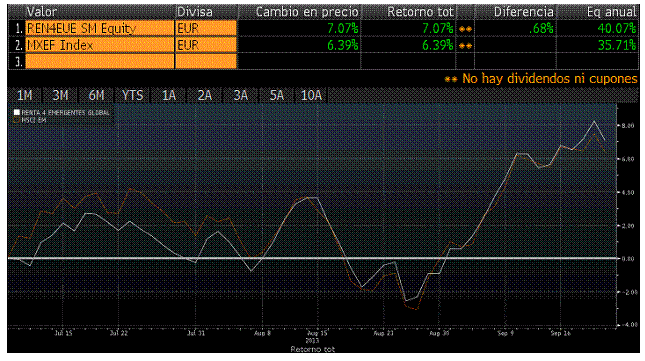Viewport: 645px width, 361px height.
Task: Click the Aug 8 date axis label
Action: tap(262, 333)
